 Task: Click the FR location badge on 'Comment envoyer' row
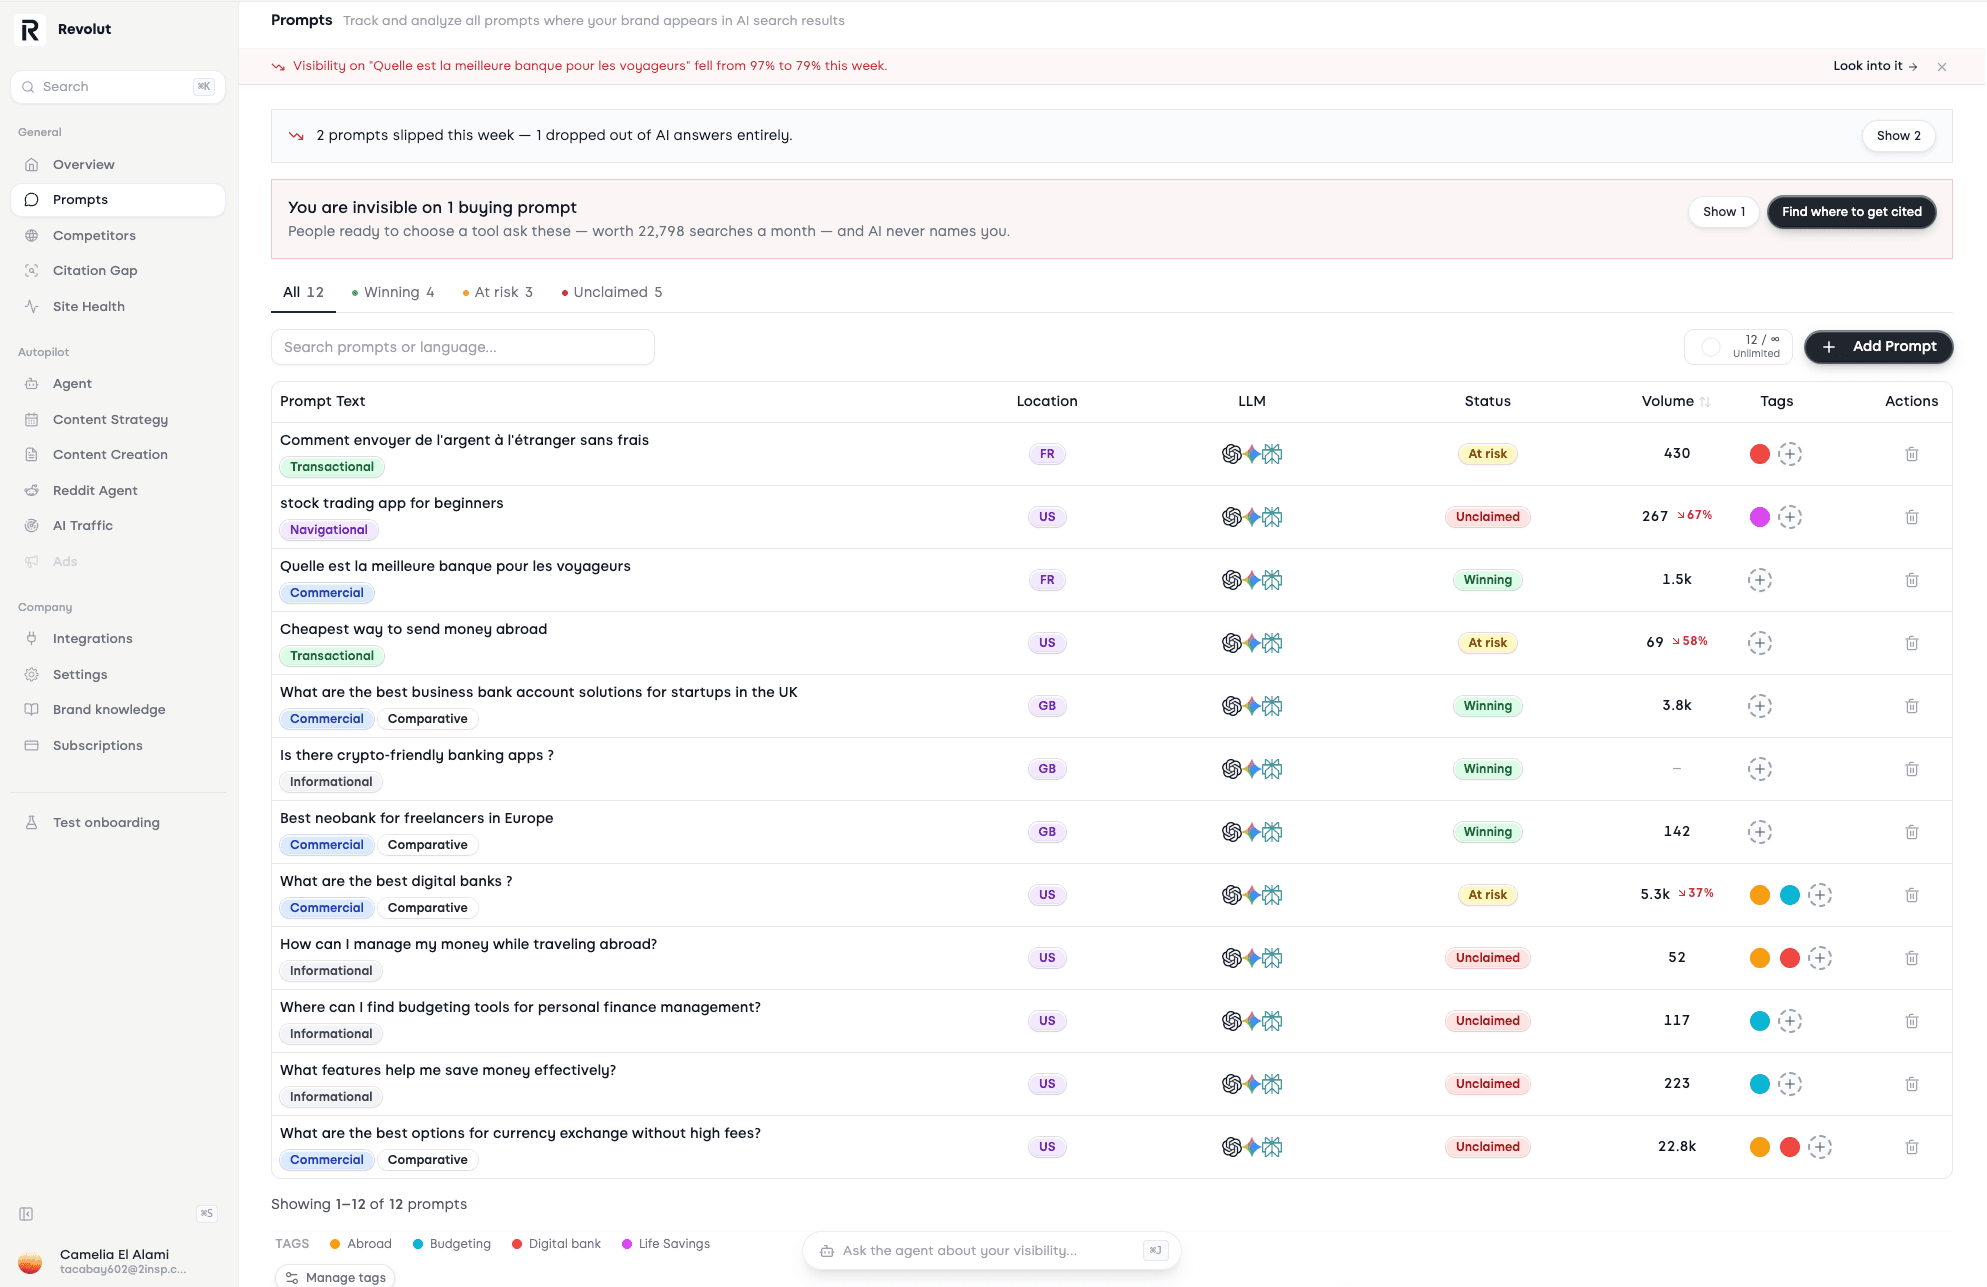[x=1046, y=454]
